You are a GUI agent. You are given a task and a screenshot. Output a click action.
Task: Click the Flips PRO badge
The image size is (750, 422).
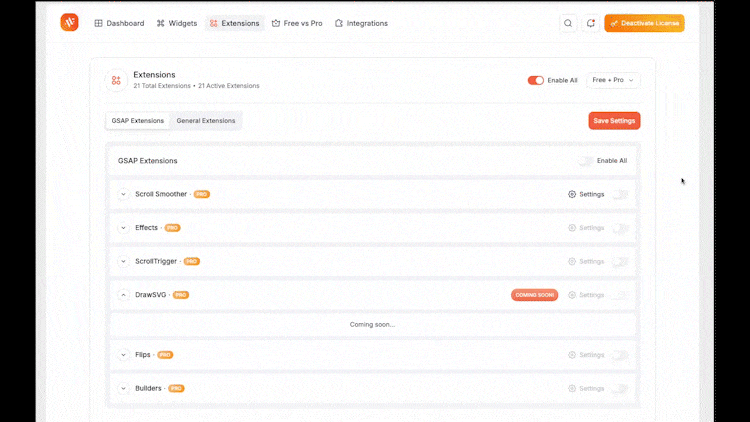tap(165, 355)
